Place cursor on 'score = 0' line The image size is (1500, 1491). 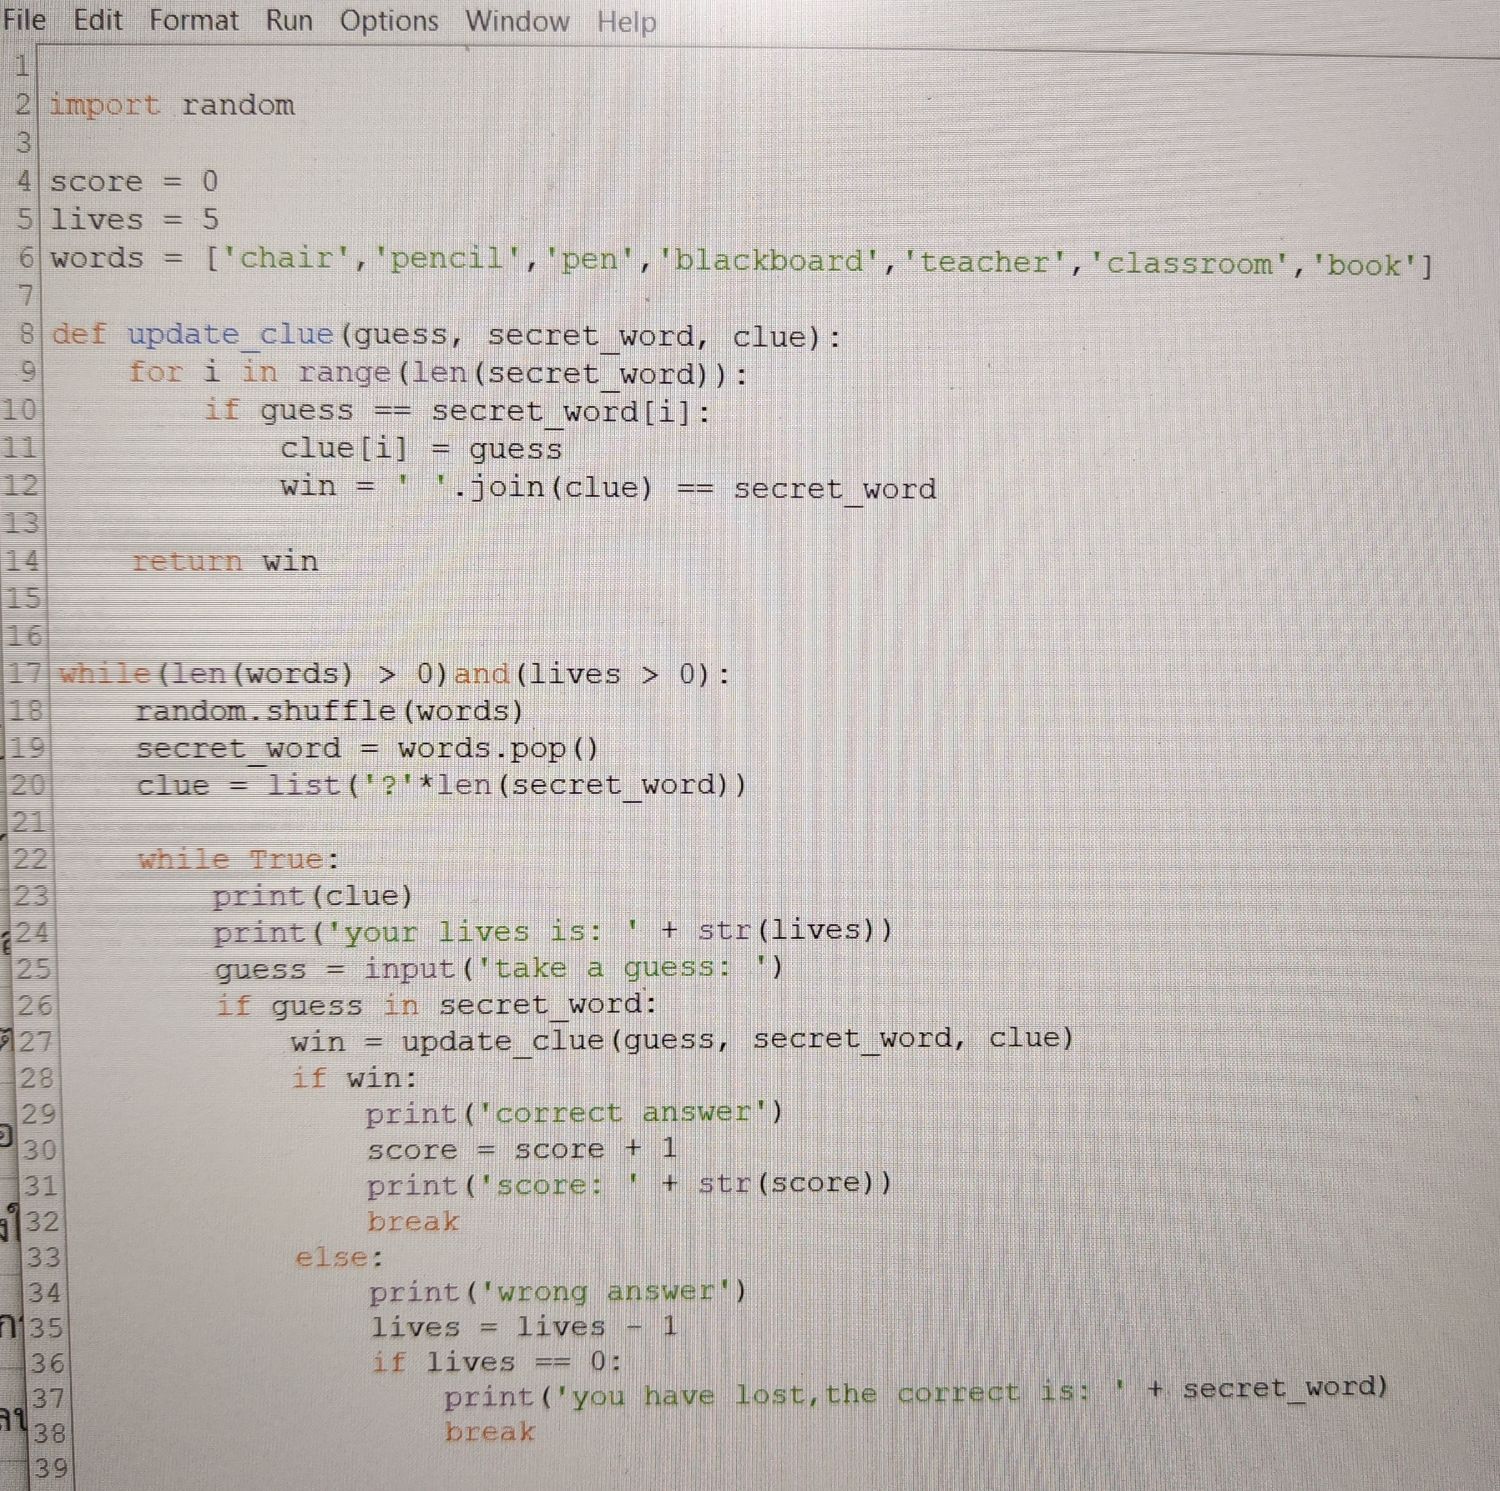pyautogui.click(x=134, y=181)
